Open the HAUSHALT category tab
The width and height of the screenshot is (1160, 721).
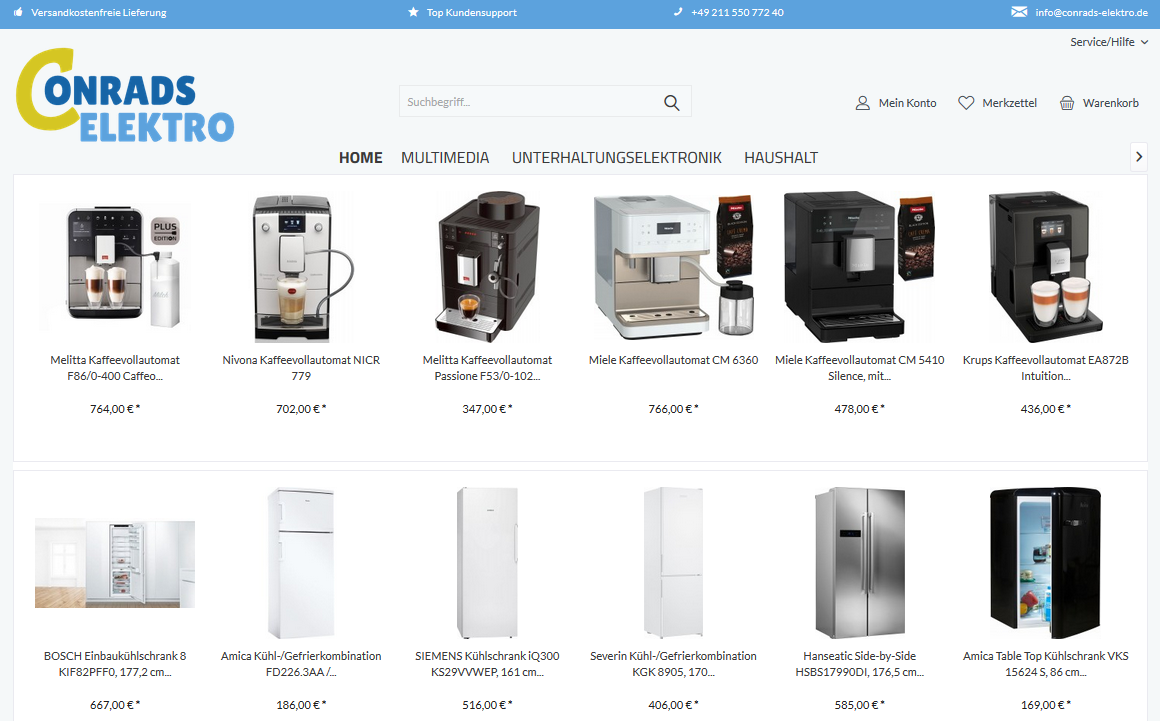(780, 158)
